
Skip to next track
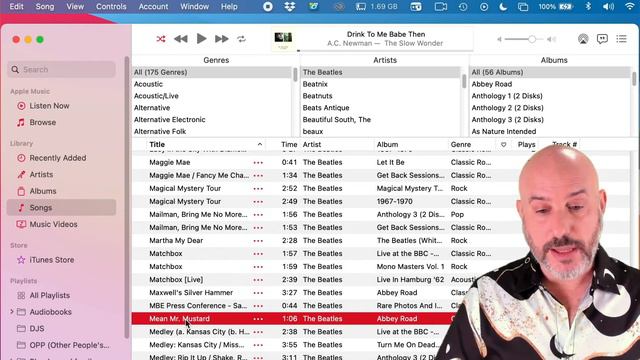point(222,39)
